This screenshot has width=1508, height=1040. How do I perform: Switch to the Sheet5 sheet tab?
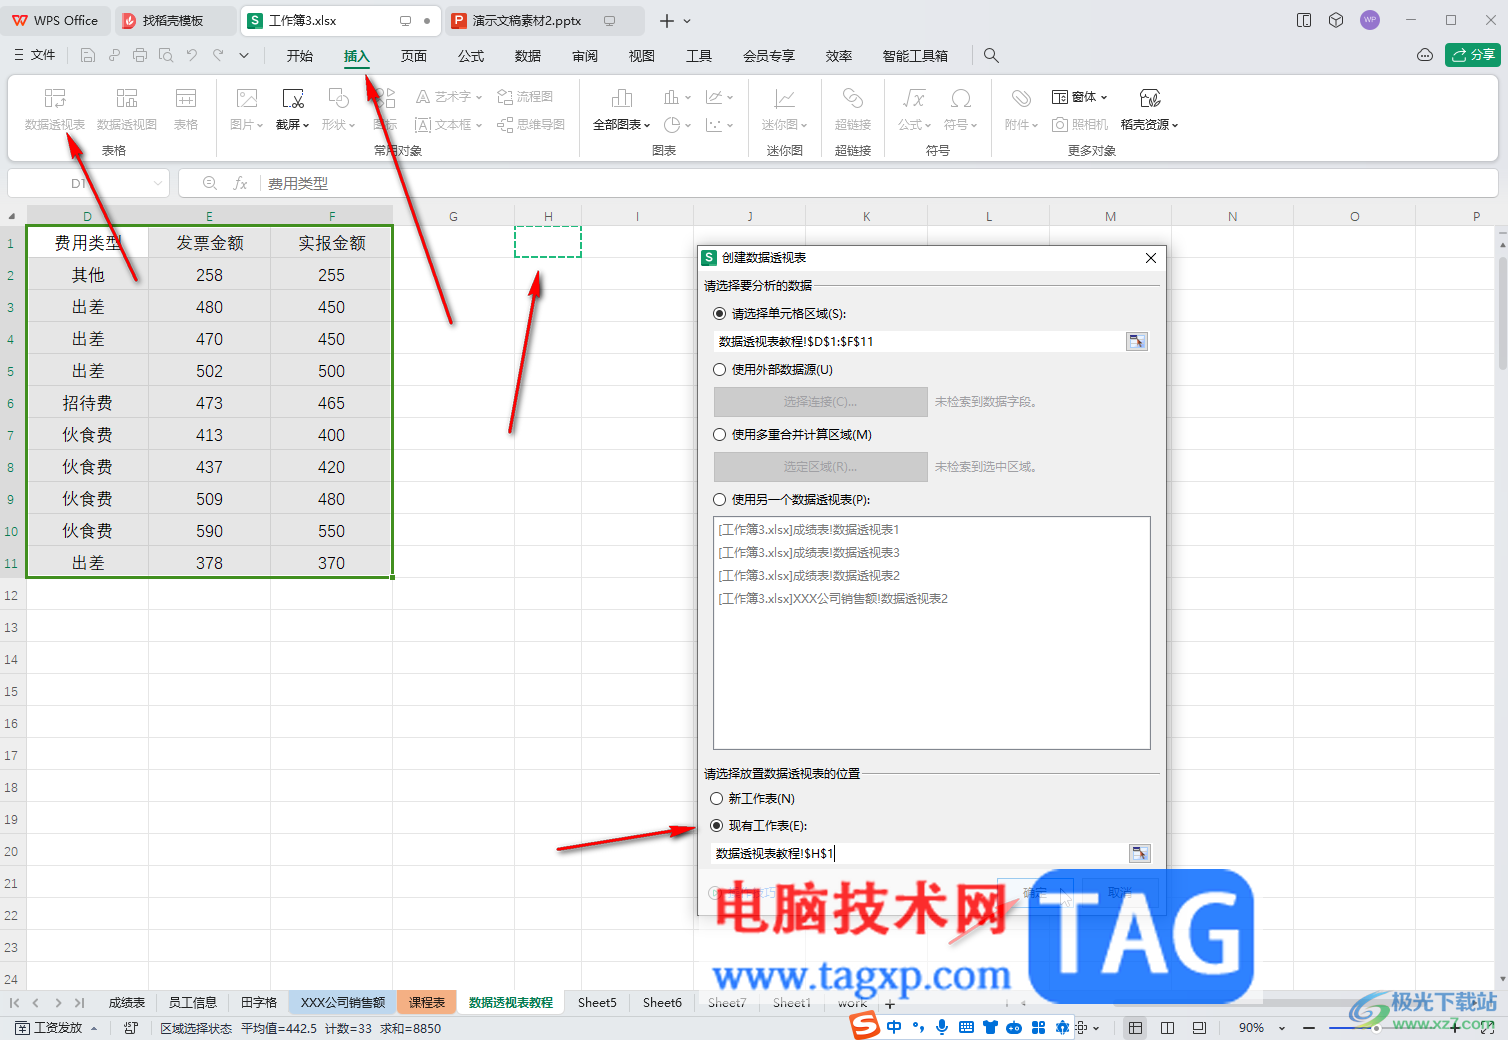click(597, 1003)
